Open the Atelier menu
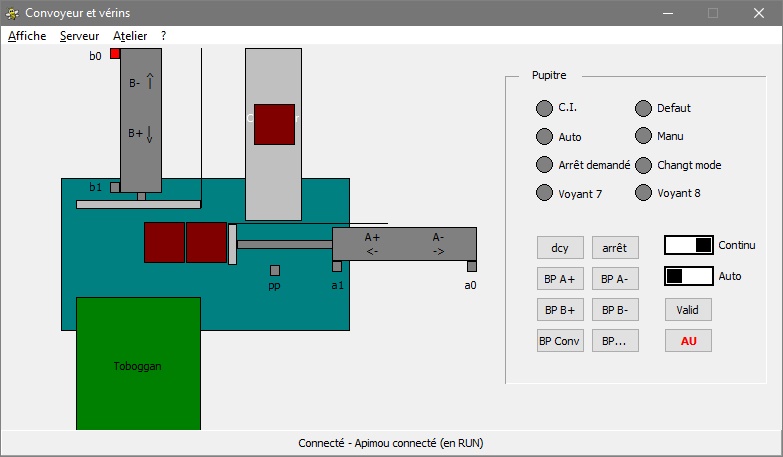 [x=130, y=35]
